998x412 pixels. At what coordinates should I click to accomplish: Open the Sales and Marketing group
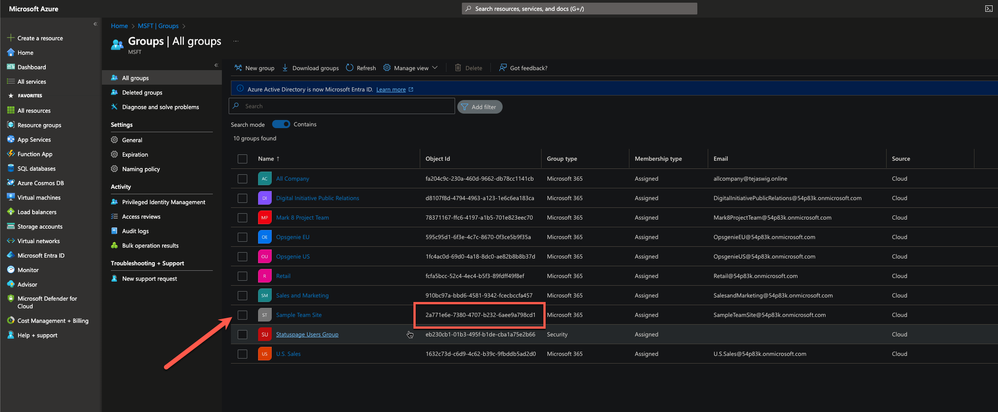click(302, 295)
